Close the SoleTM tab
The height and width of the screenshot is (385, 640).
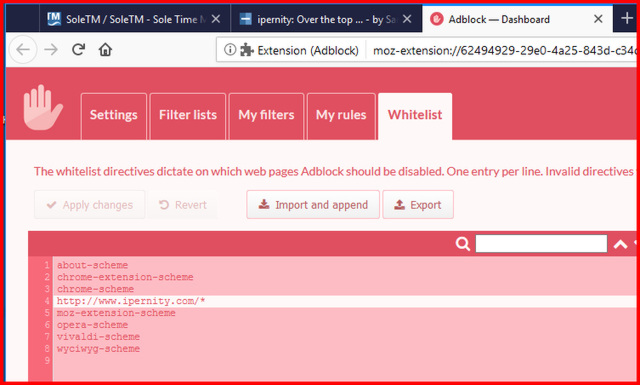point(216,19)
